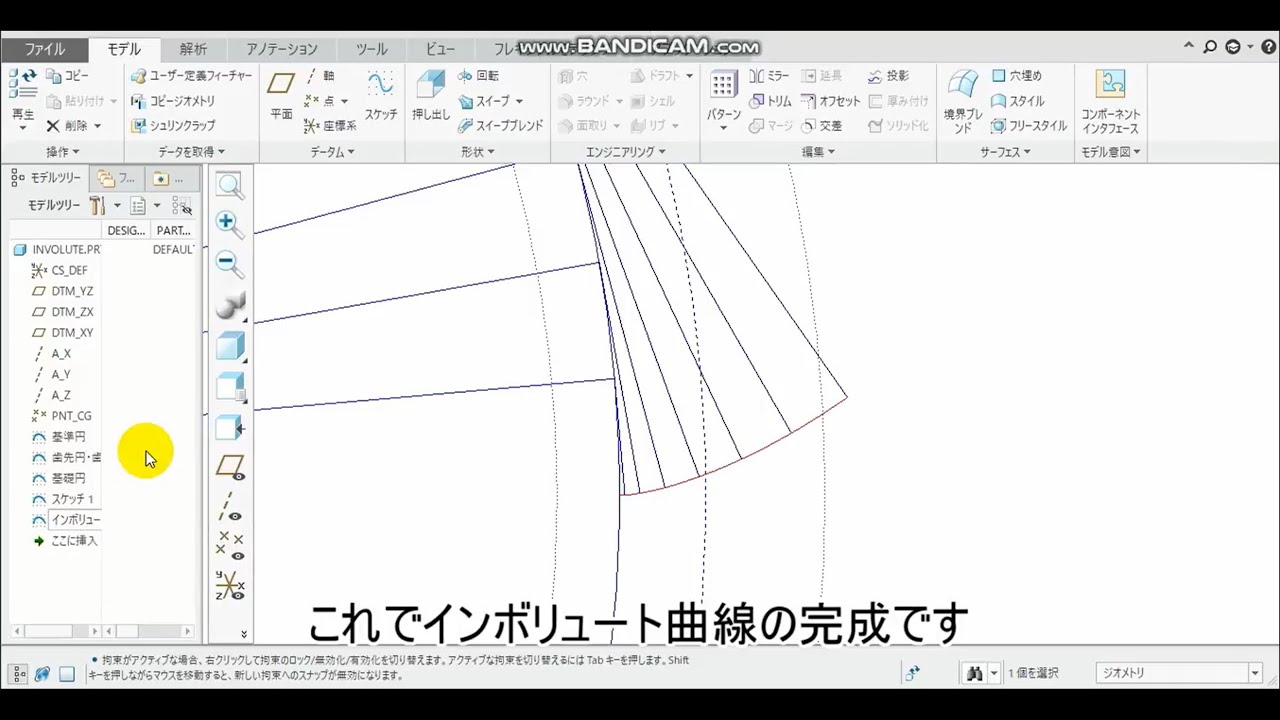Create a datum Plane (平面)
The width and height of the screenshot is (1280, 720).
[x=281, y=95]
